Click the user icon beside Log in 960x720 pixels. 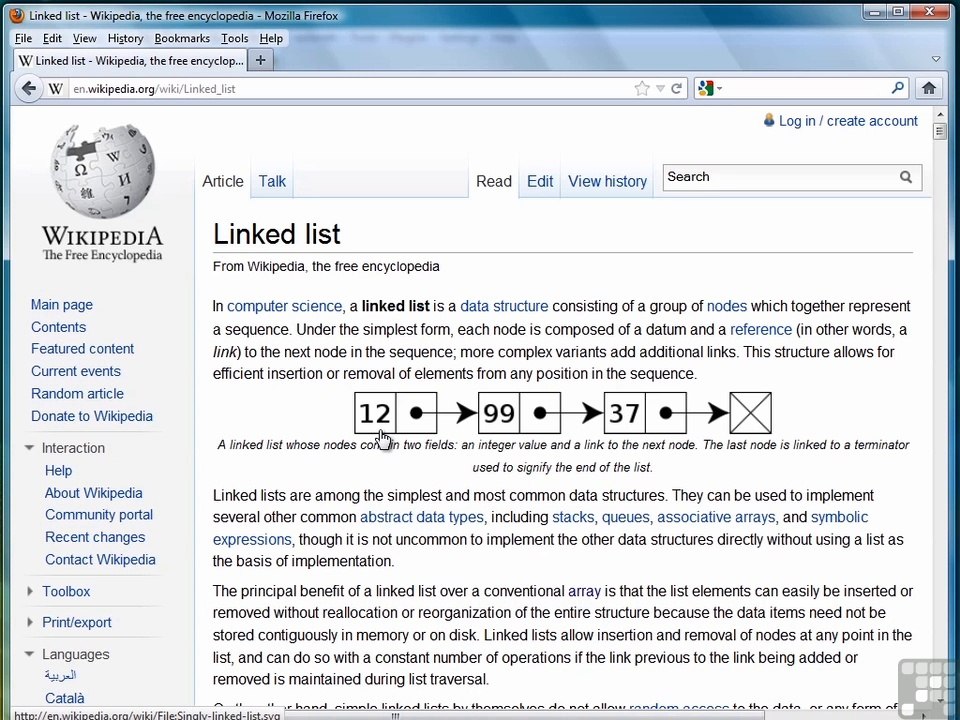pos(769,120)
